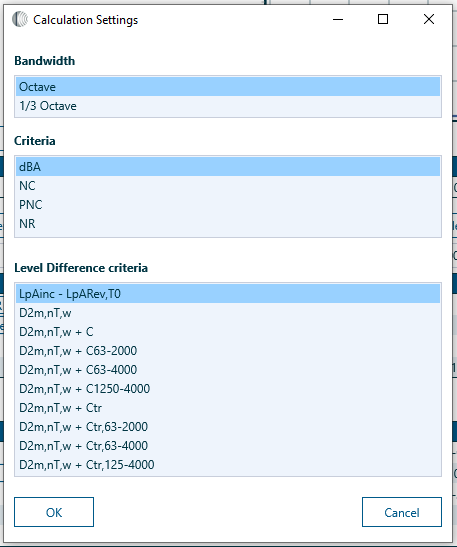Image resolution: width=457 pixels, height=547 pixels.
Task: Choose dBA criteria
Action: pyautogui.click(x=228, y=167)
